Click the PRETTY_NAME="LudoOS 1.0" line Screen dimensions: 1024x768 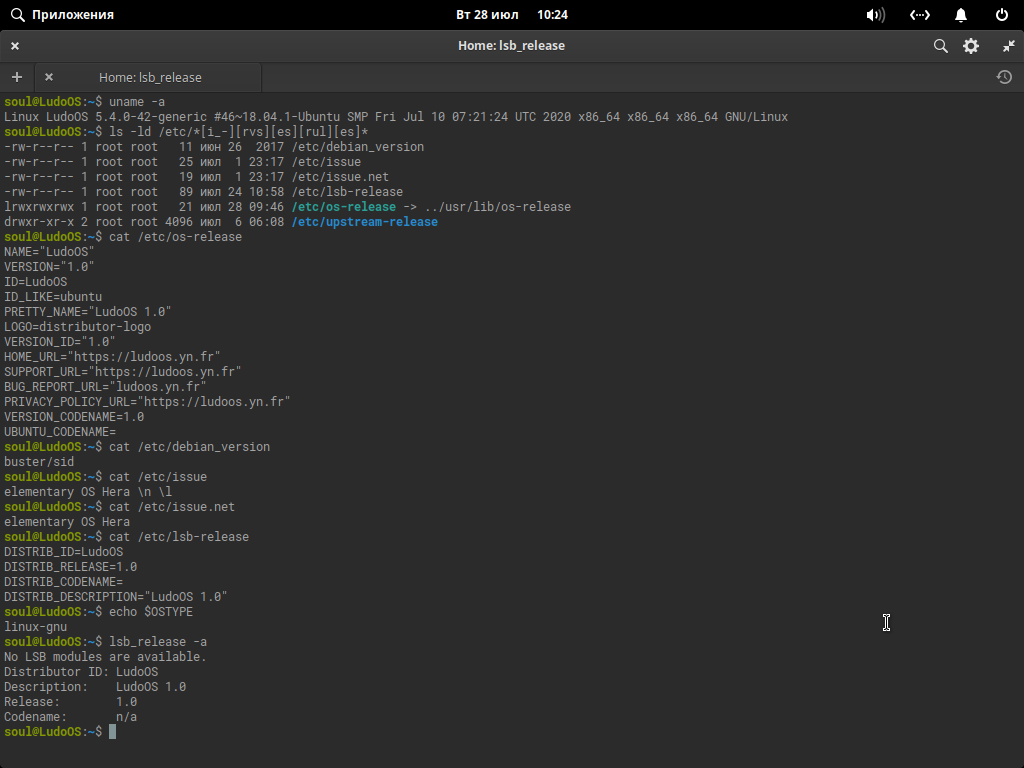(x=88, y=312)
